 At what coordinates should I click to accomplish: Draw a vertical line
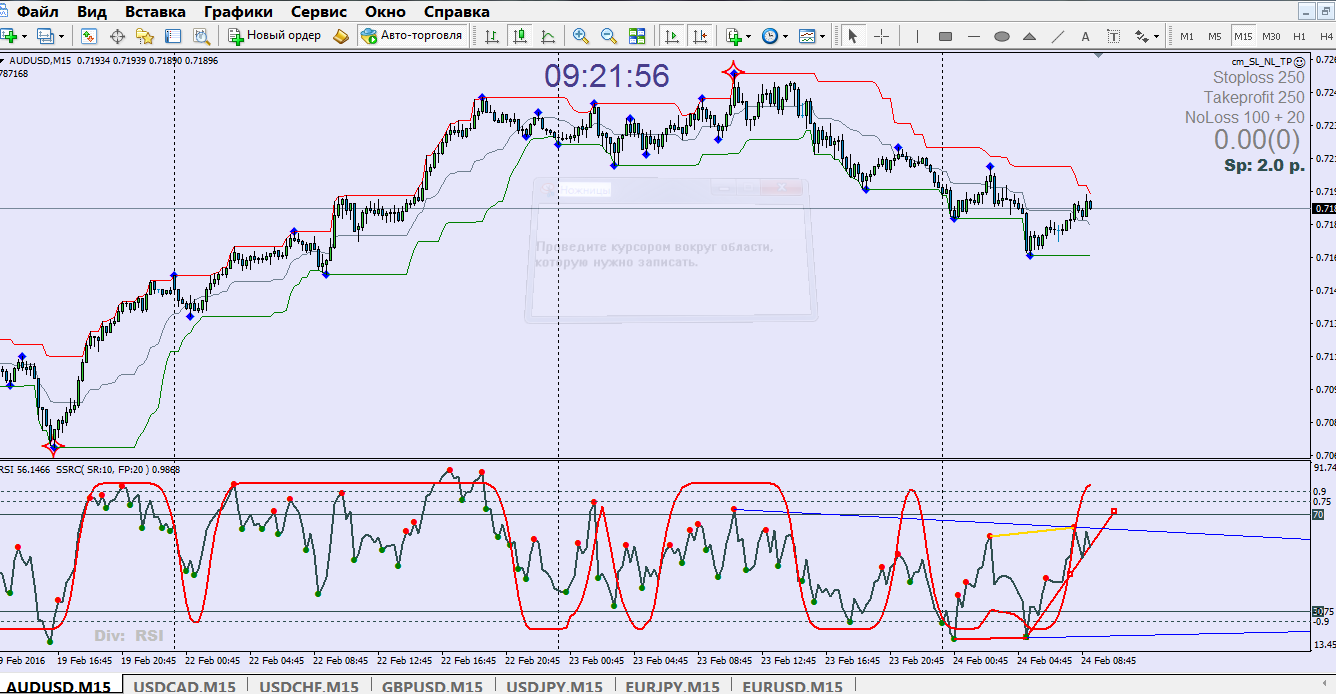click(x=916, y=36)
